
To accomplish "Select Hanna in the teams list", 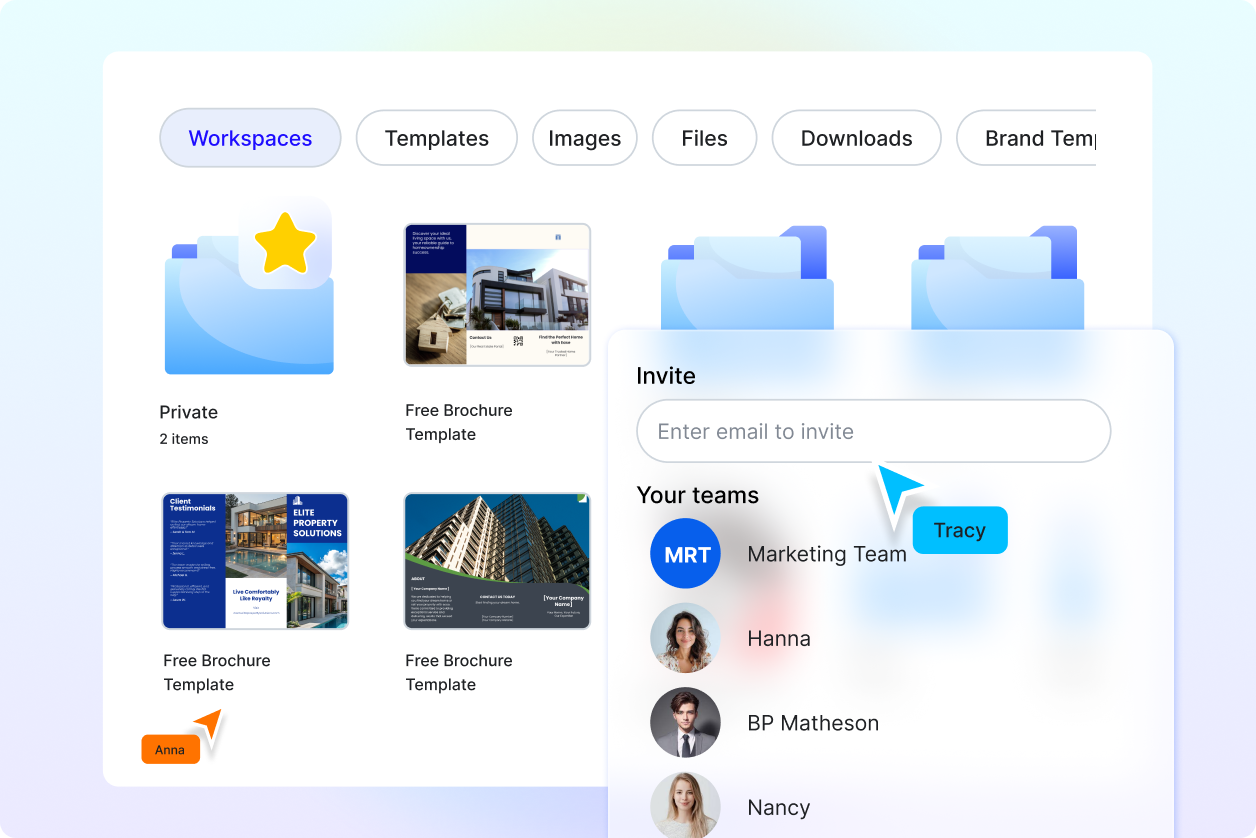I will pyautogui.click(x=779, y=638).
